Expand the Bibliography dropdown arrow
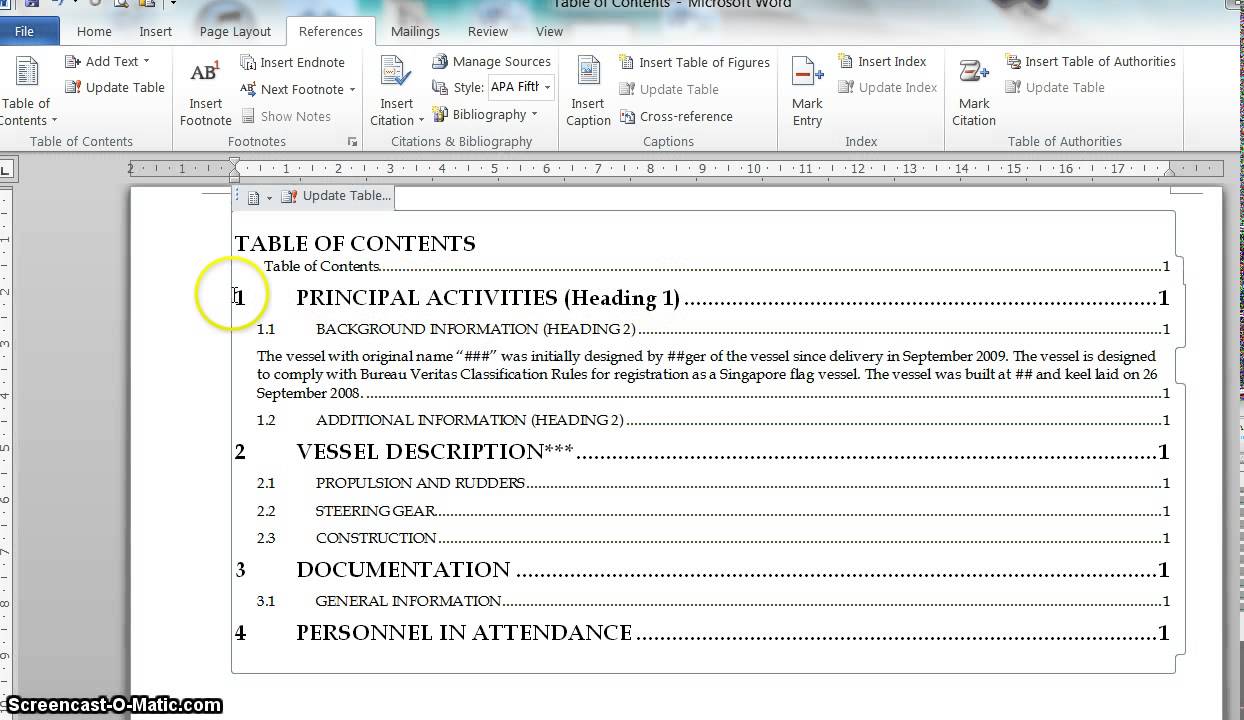 [534, 114]
